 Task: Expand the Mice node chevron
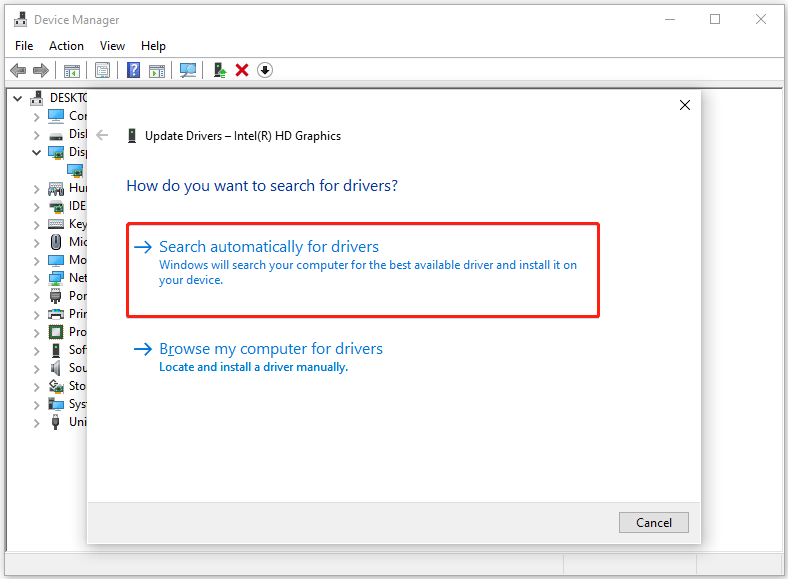pos(36,243)
